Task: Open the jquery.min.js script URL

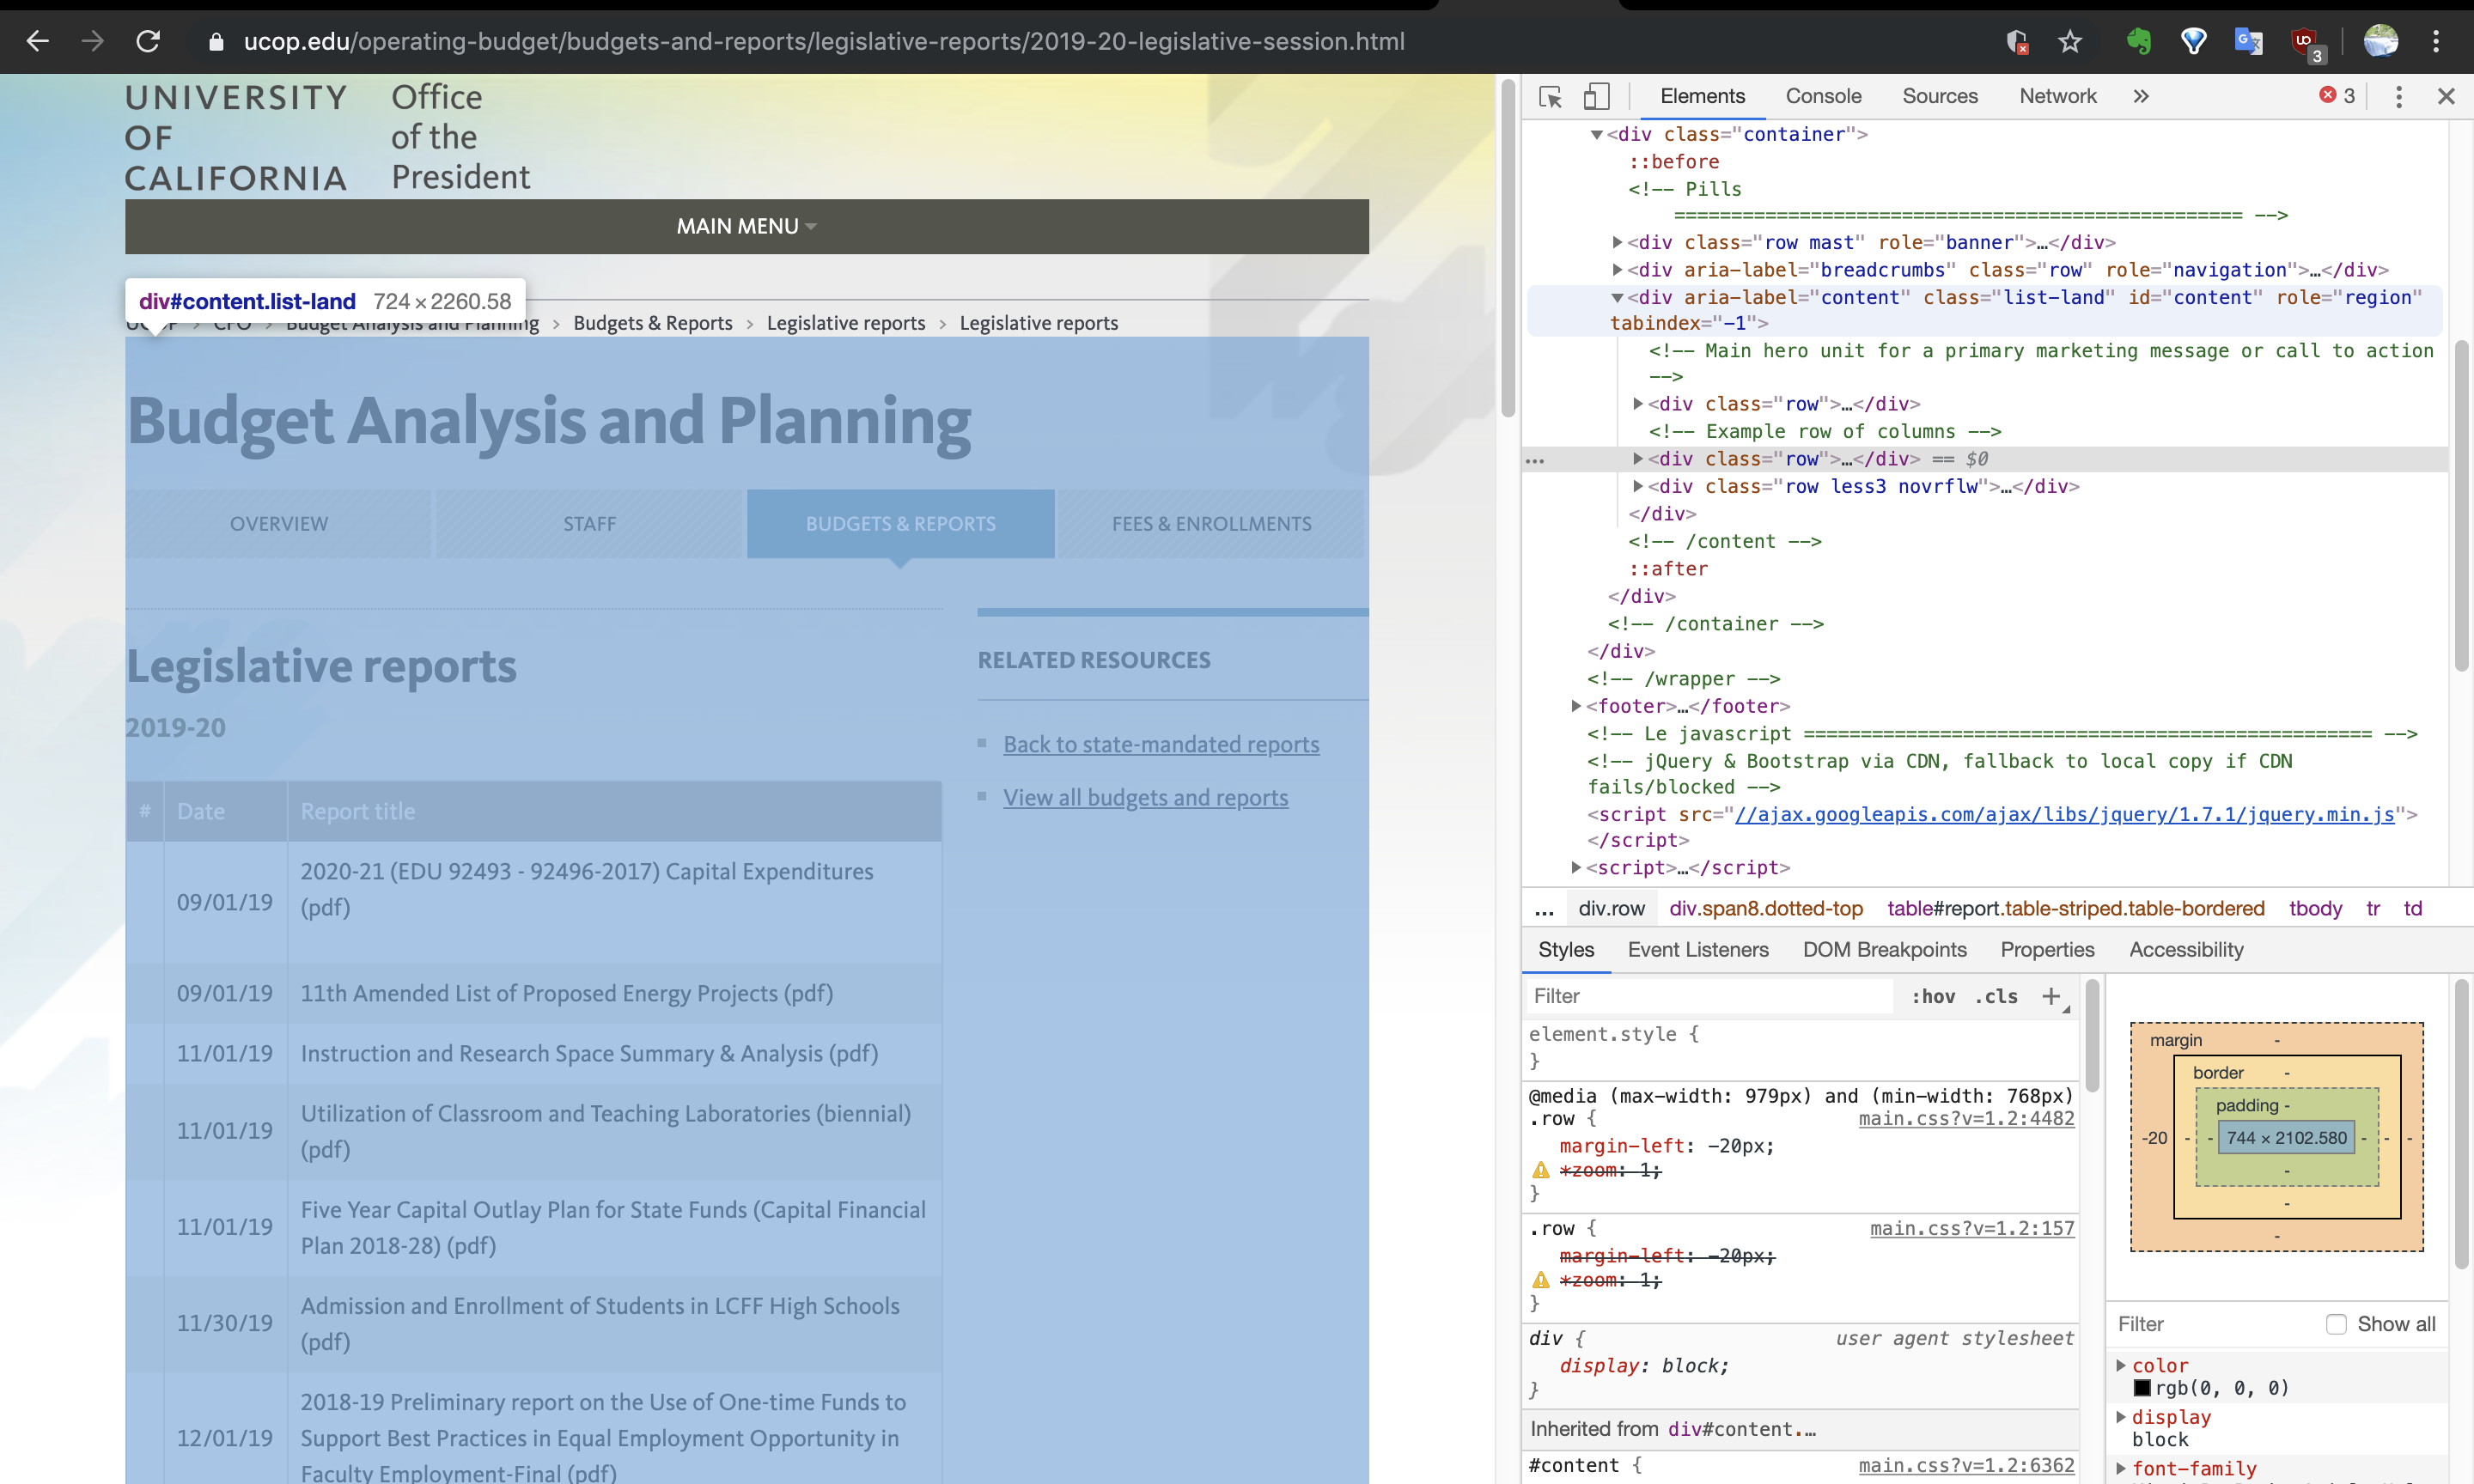Action: pyautogui.click(x=2064, y=814)
